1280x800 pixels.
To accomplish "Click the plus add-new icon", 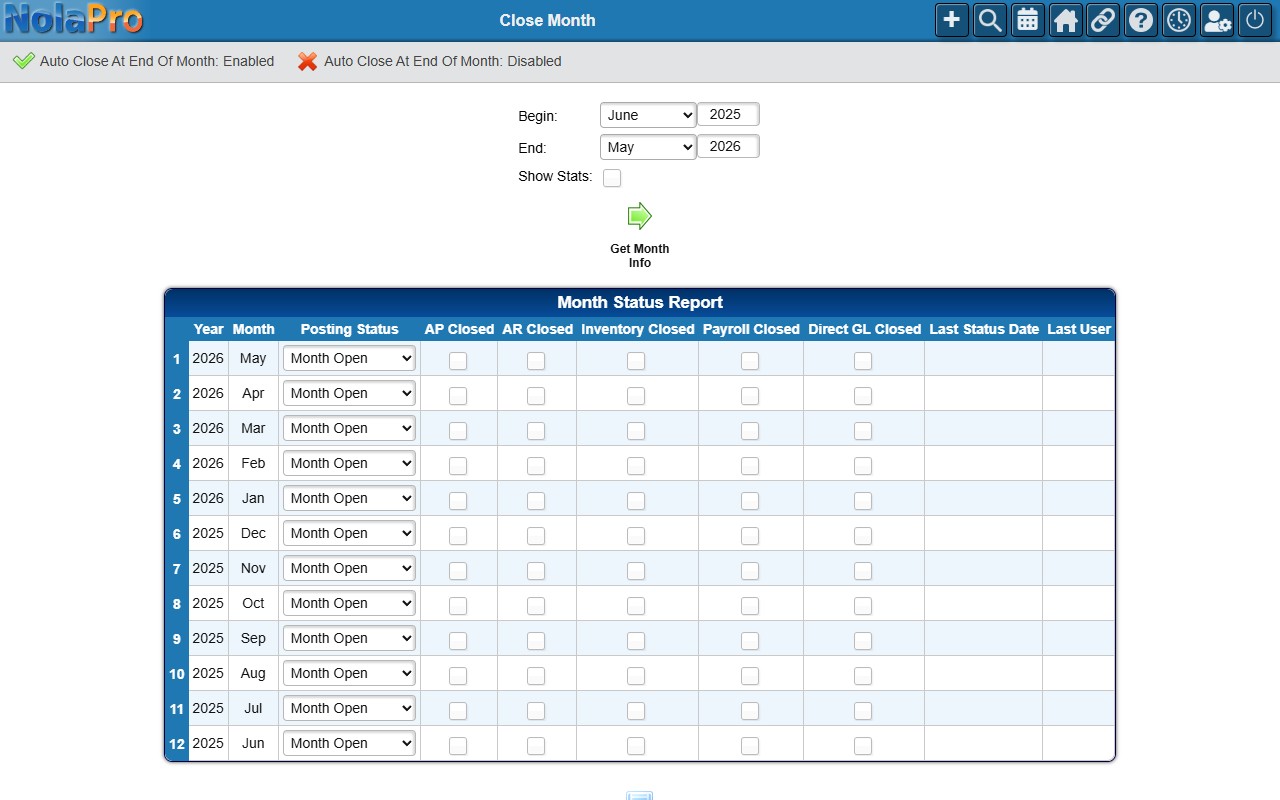I will click(952, 20).
